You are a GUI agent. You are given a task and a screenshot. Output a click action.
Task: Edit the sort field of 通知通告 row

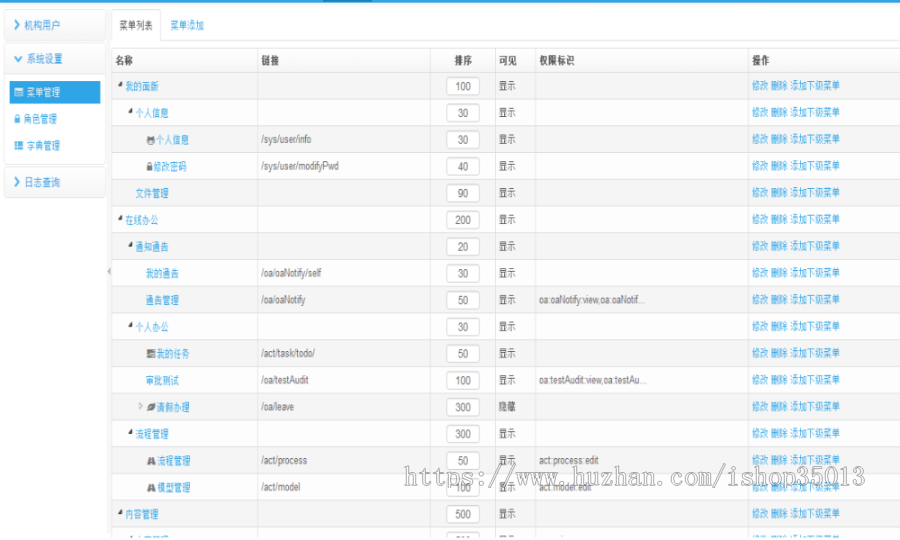point(463,247)
